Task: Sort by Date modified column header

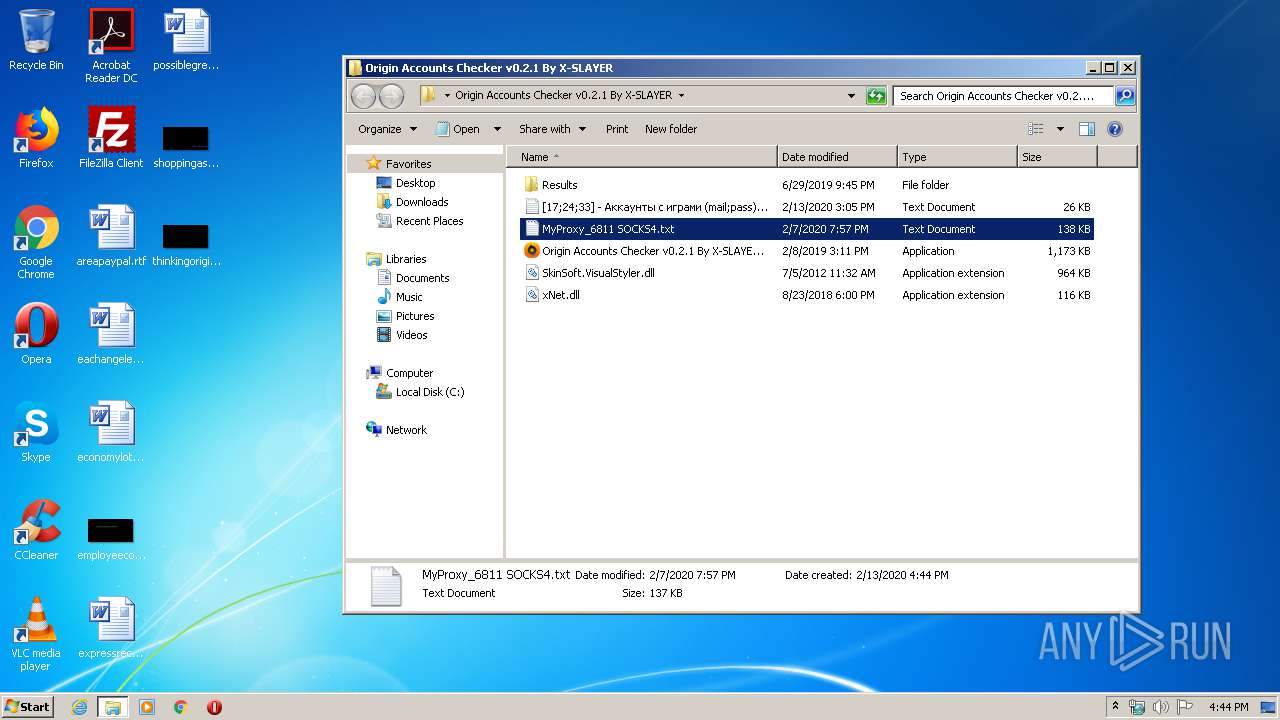Action: point(837,157)
